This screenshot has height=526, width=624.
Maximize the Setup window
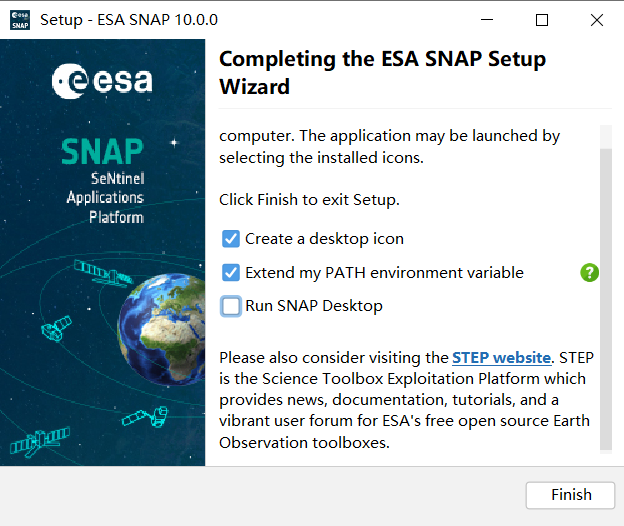(542, 19)
